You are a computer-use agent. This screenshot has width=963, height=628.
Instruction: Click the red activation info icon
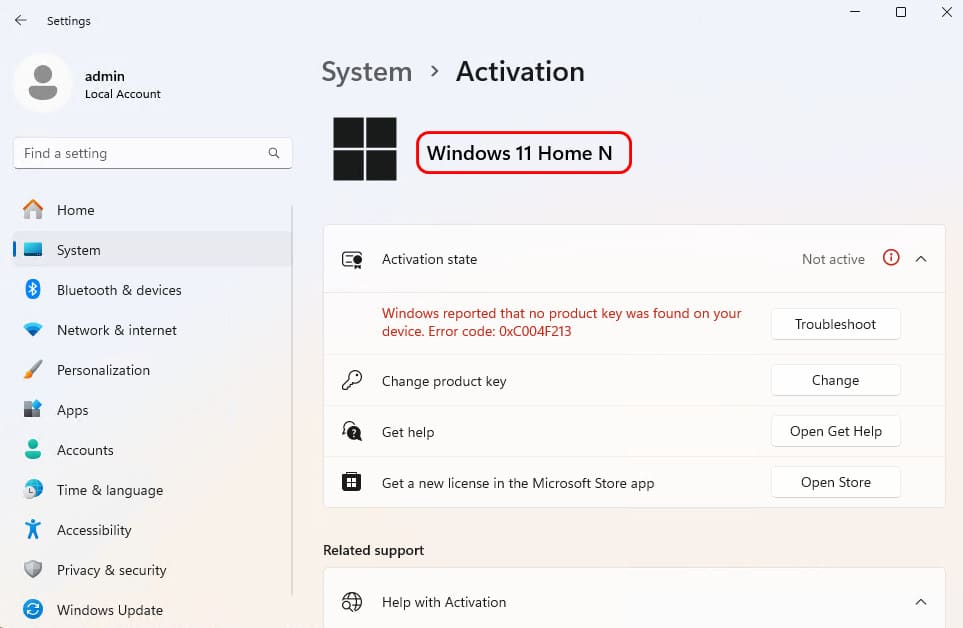pyautogui.click(x=891, y=258)
